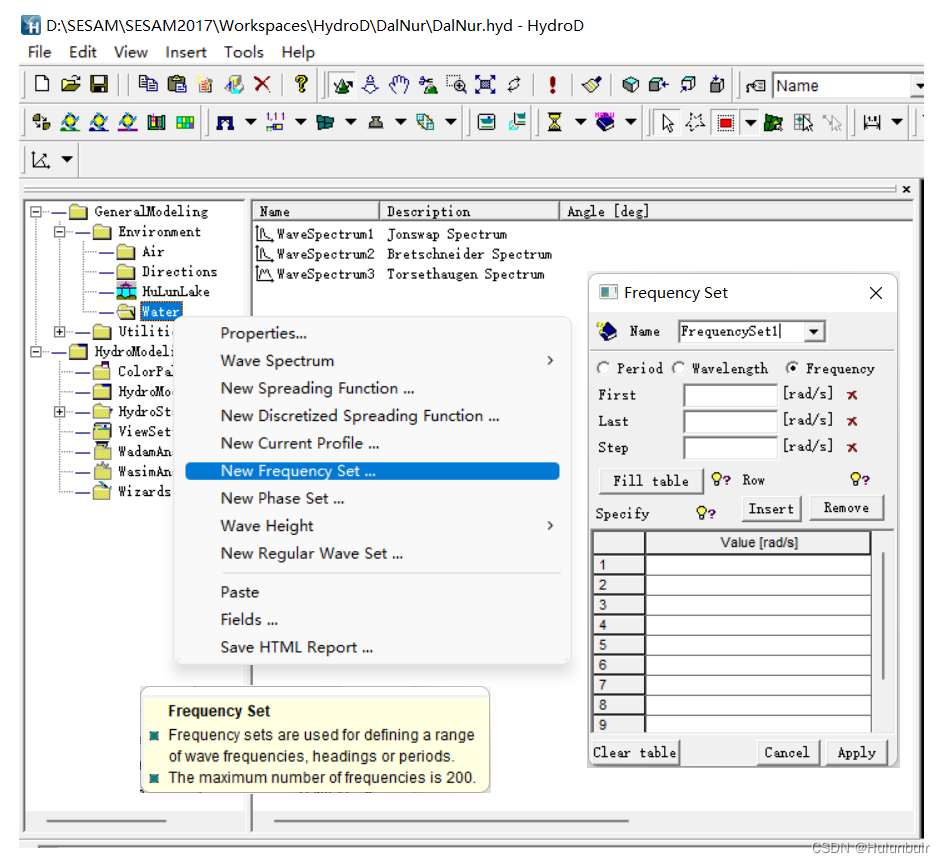The width and height of the screenshot is (945, 863).
Task: Click the Step frequency input field
Action: tap(730, 448)
